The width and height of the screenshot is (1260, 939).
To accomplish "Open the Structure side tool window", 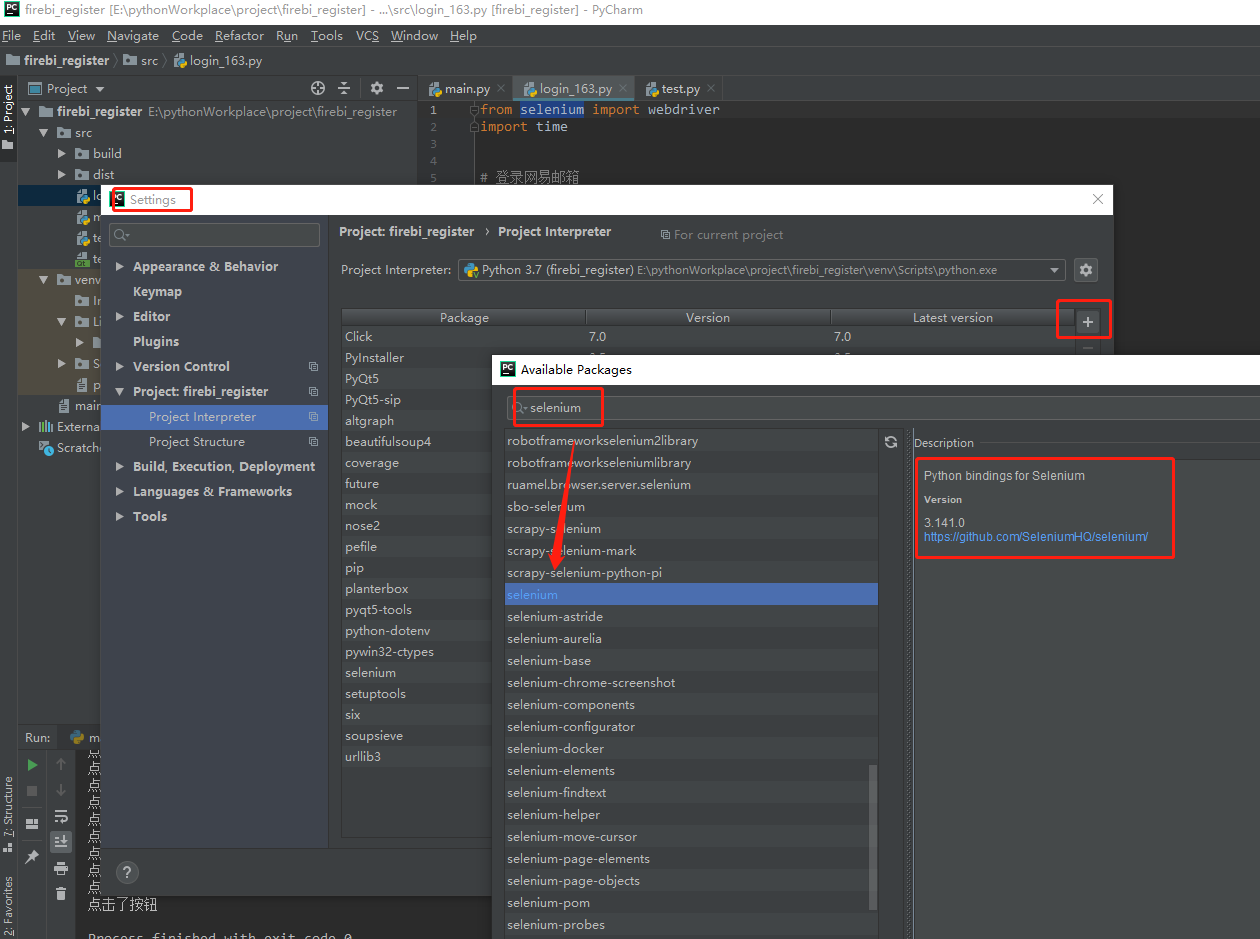I will (8, 812).
